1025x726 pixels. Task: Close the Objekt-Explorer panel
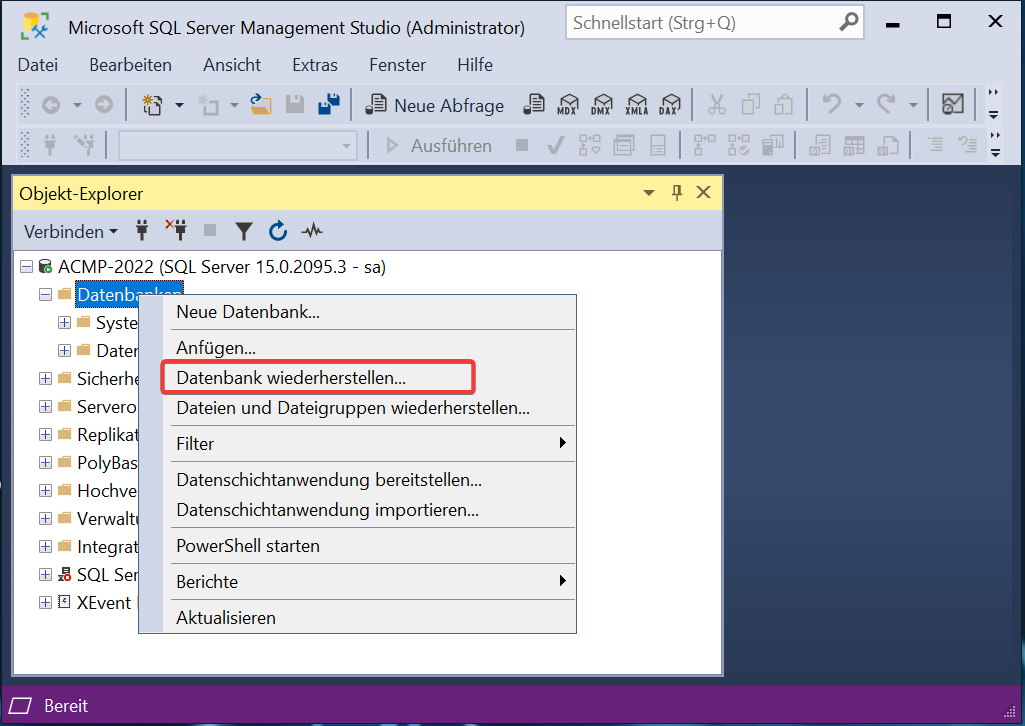click(x=703, y=193)
